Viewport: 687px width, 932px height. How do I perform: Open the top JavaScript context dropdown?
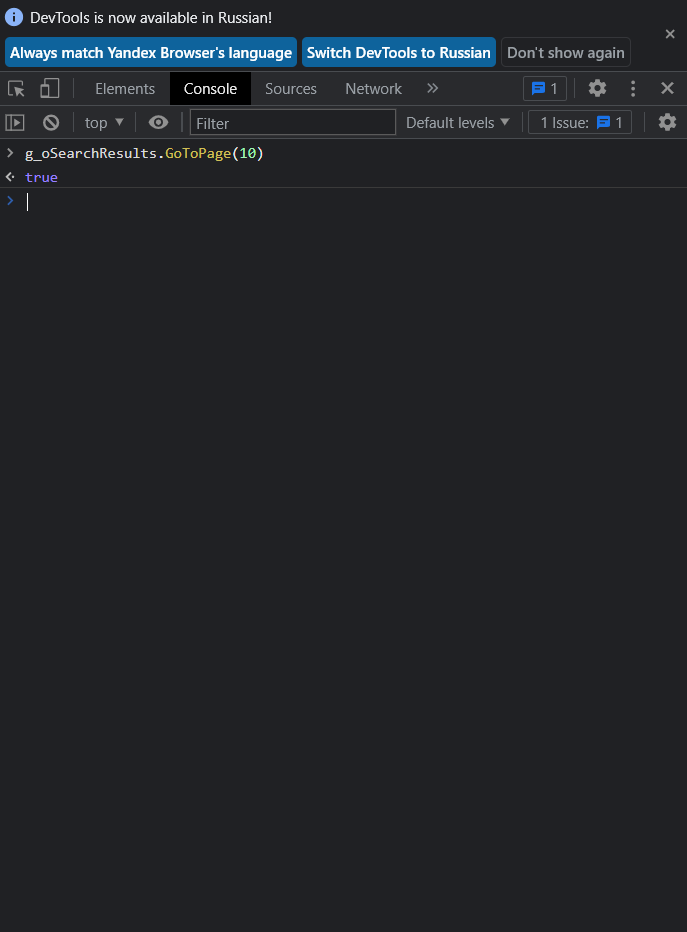coord(104,122)
